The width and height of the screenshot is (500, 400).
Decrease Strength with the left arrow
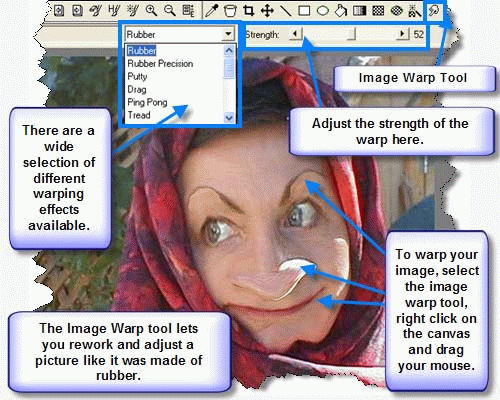(295, 34)
